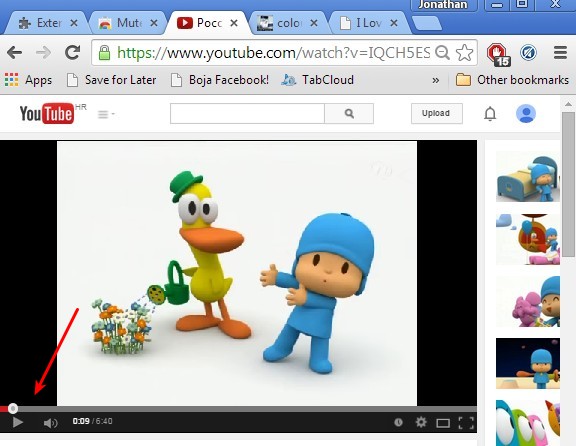Viewport: 576px width, 446px height.
Task: Bookmark this page with the star icon
Action: 464,53
